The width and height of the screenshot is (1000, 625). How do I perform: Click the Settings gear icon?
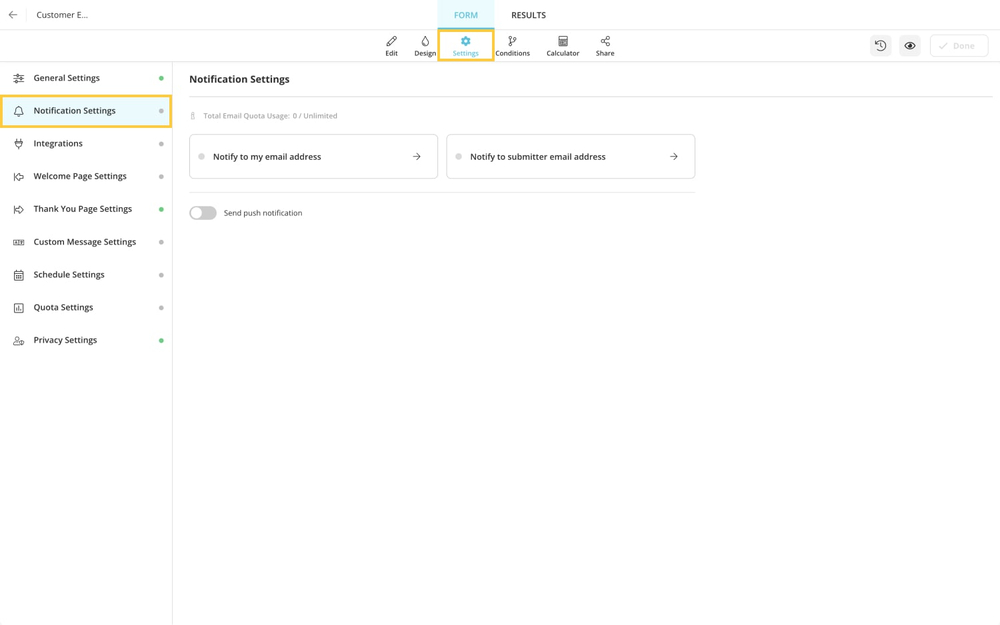tap(465, 42)
